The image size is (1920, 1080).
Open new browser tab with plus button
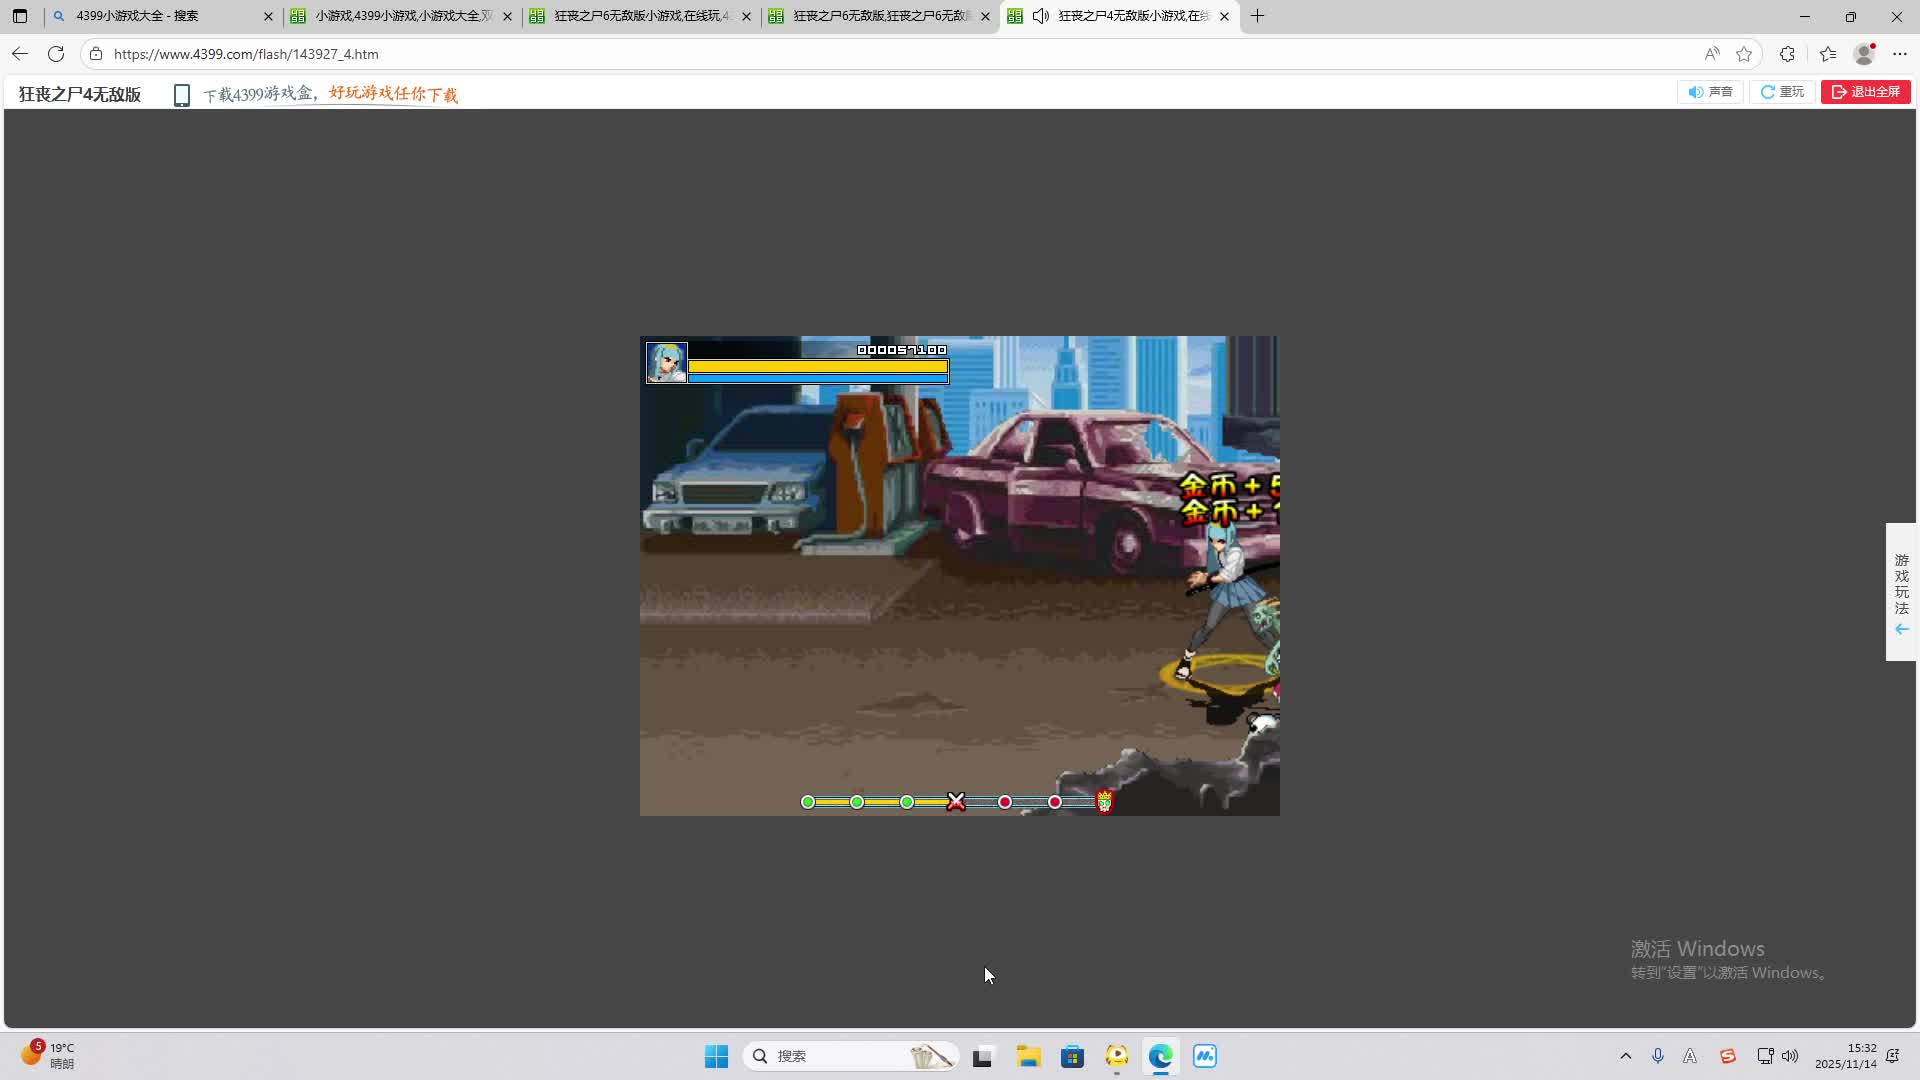(x=1257, y=16)
